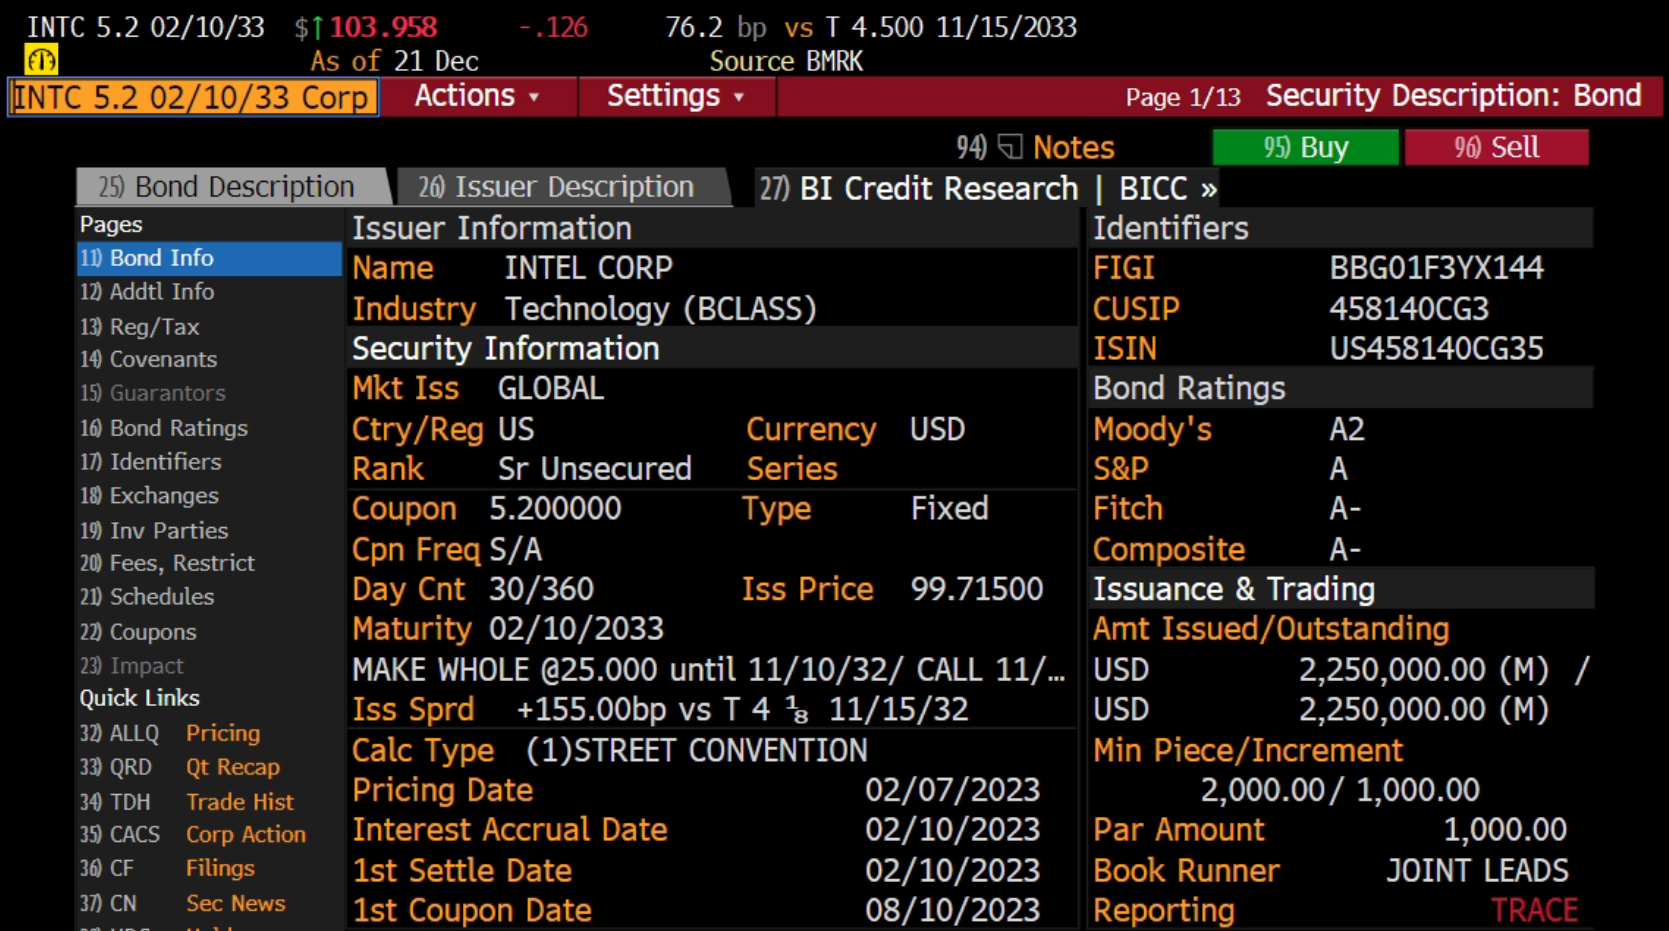Click the price 103.958 in header
Viewport: 1669px width, 931px height.
(x=384, y=27)
